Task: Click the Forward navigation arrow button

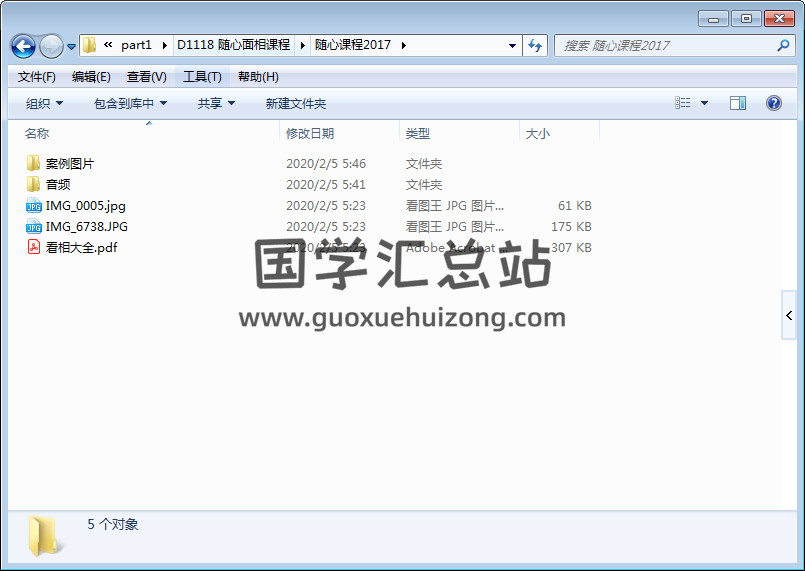Action: [x=51, y=46]
